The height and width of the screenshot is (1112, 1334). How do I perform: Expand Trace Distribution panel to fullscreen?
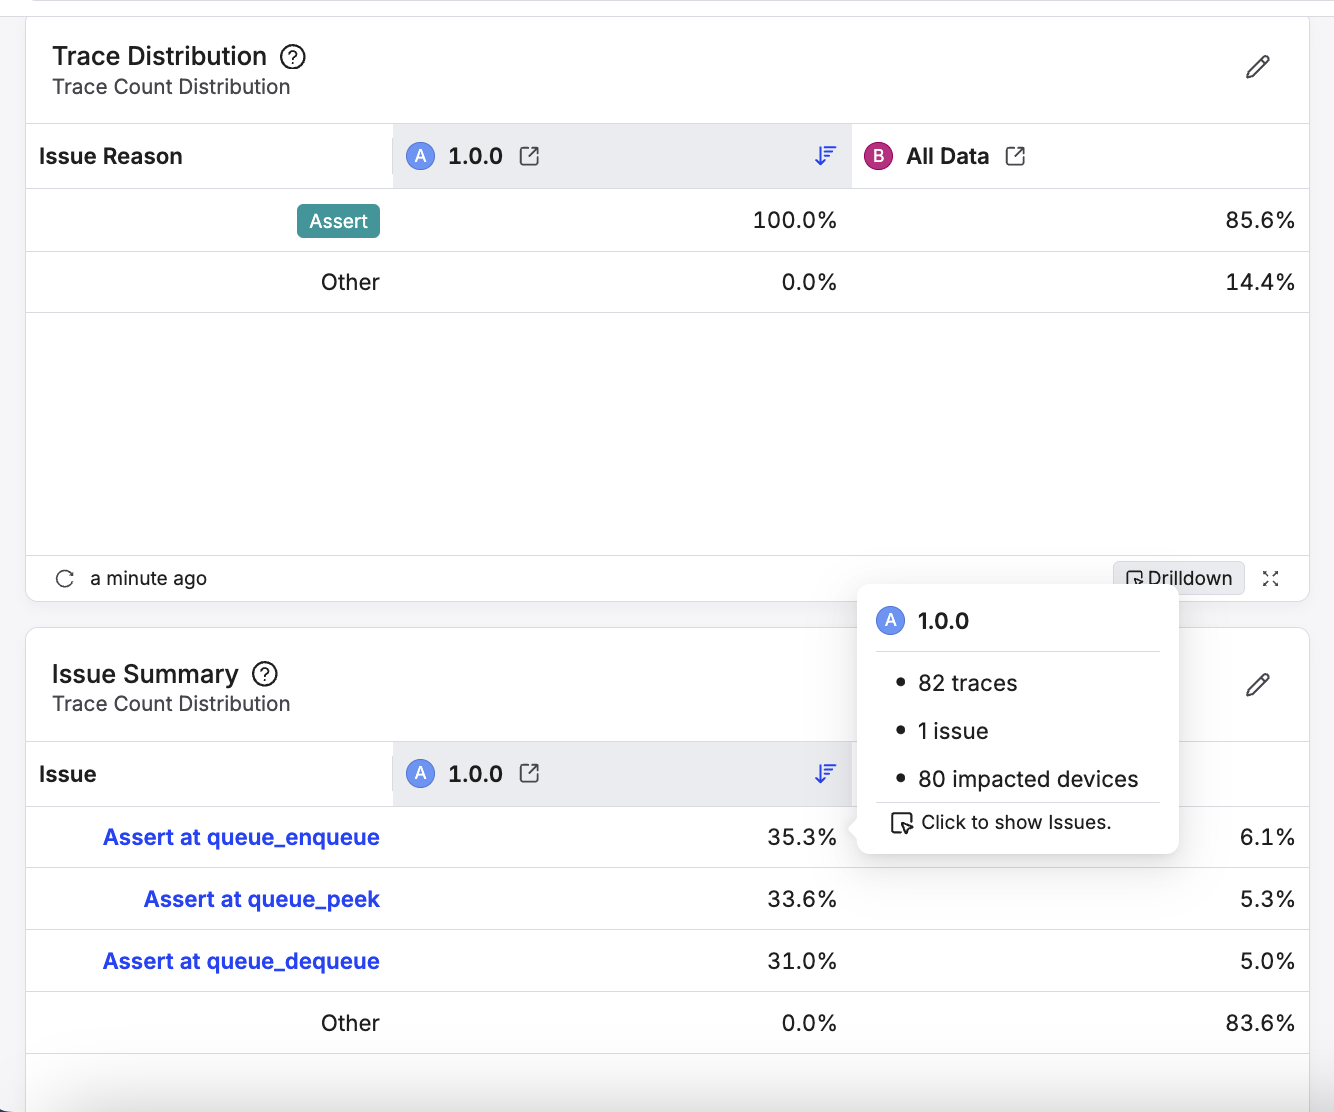click(x=1270, y=579)
